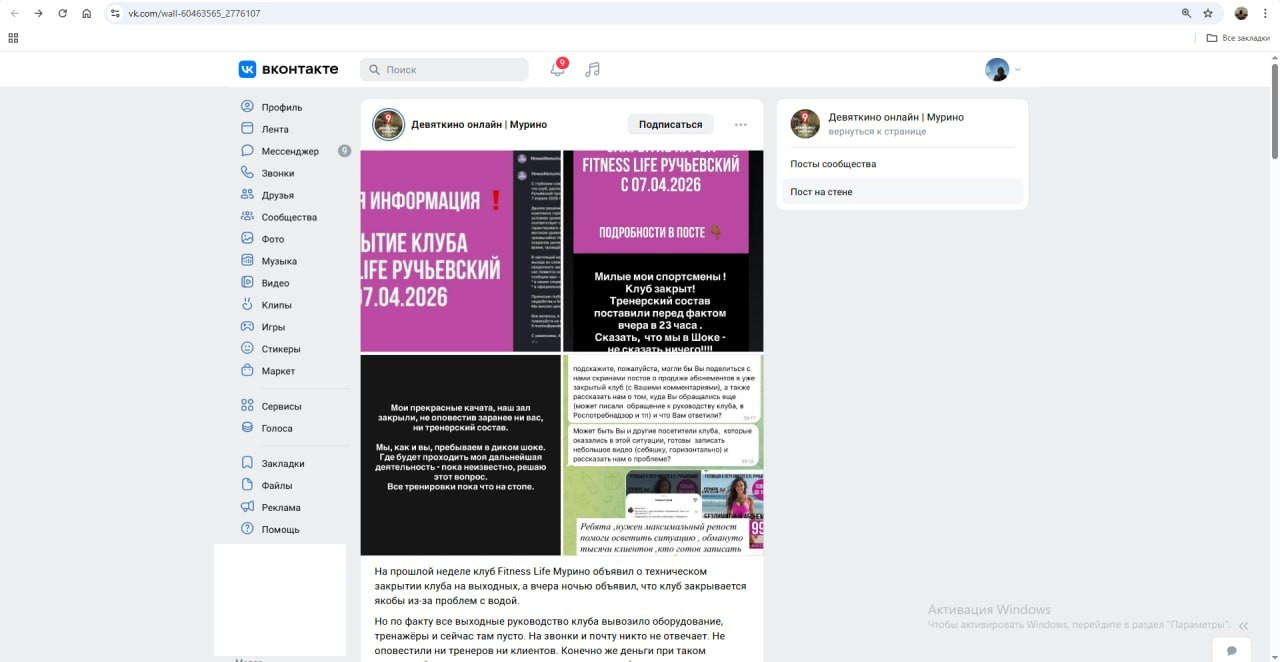Open Messenger from the left sidebar

point(290,151)
